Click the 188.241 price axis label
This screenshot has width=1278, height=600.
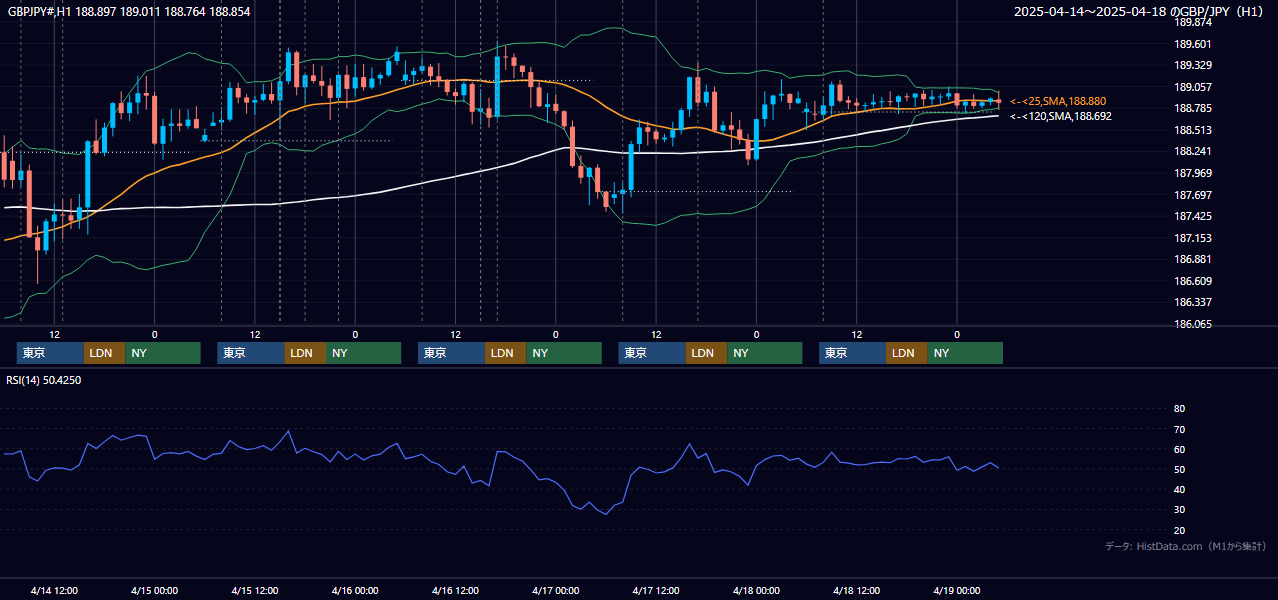pos(1192,152)
